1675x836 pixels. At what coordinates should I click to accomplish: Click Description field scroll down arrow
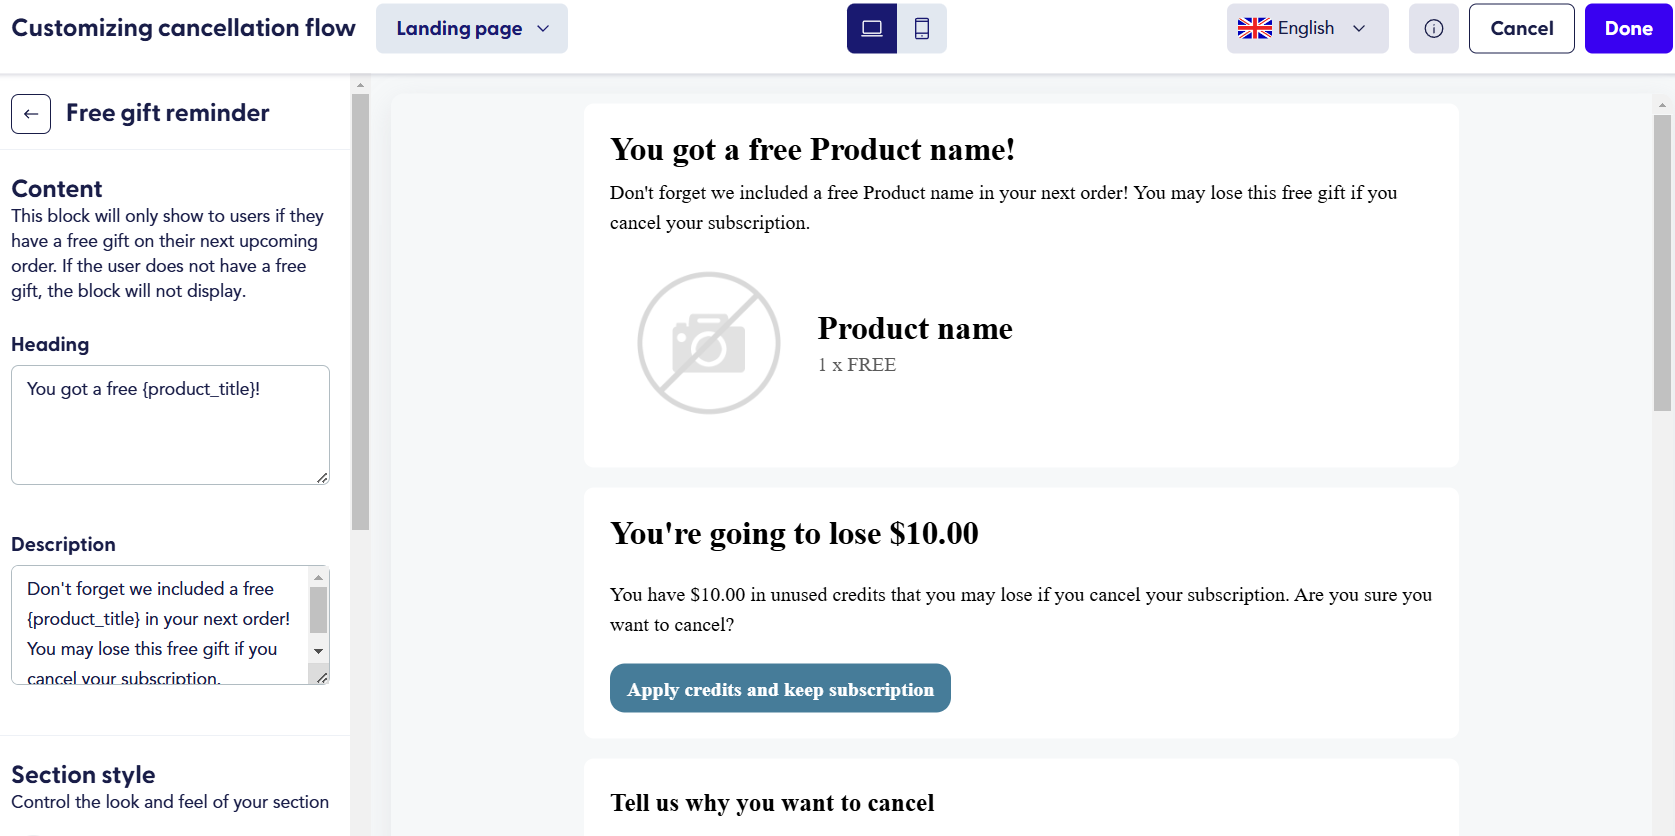point(319,651)
